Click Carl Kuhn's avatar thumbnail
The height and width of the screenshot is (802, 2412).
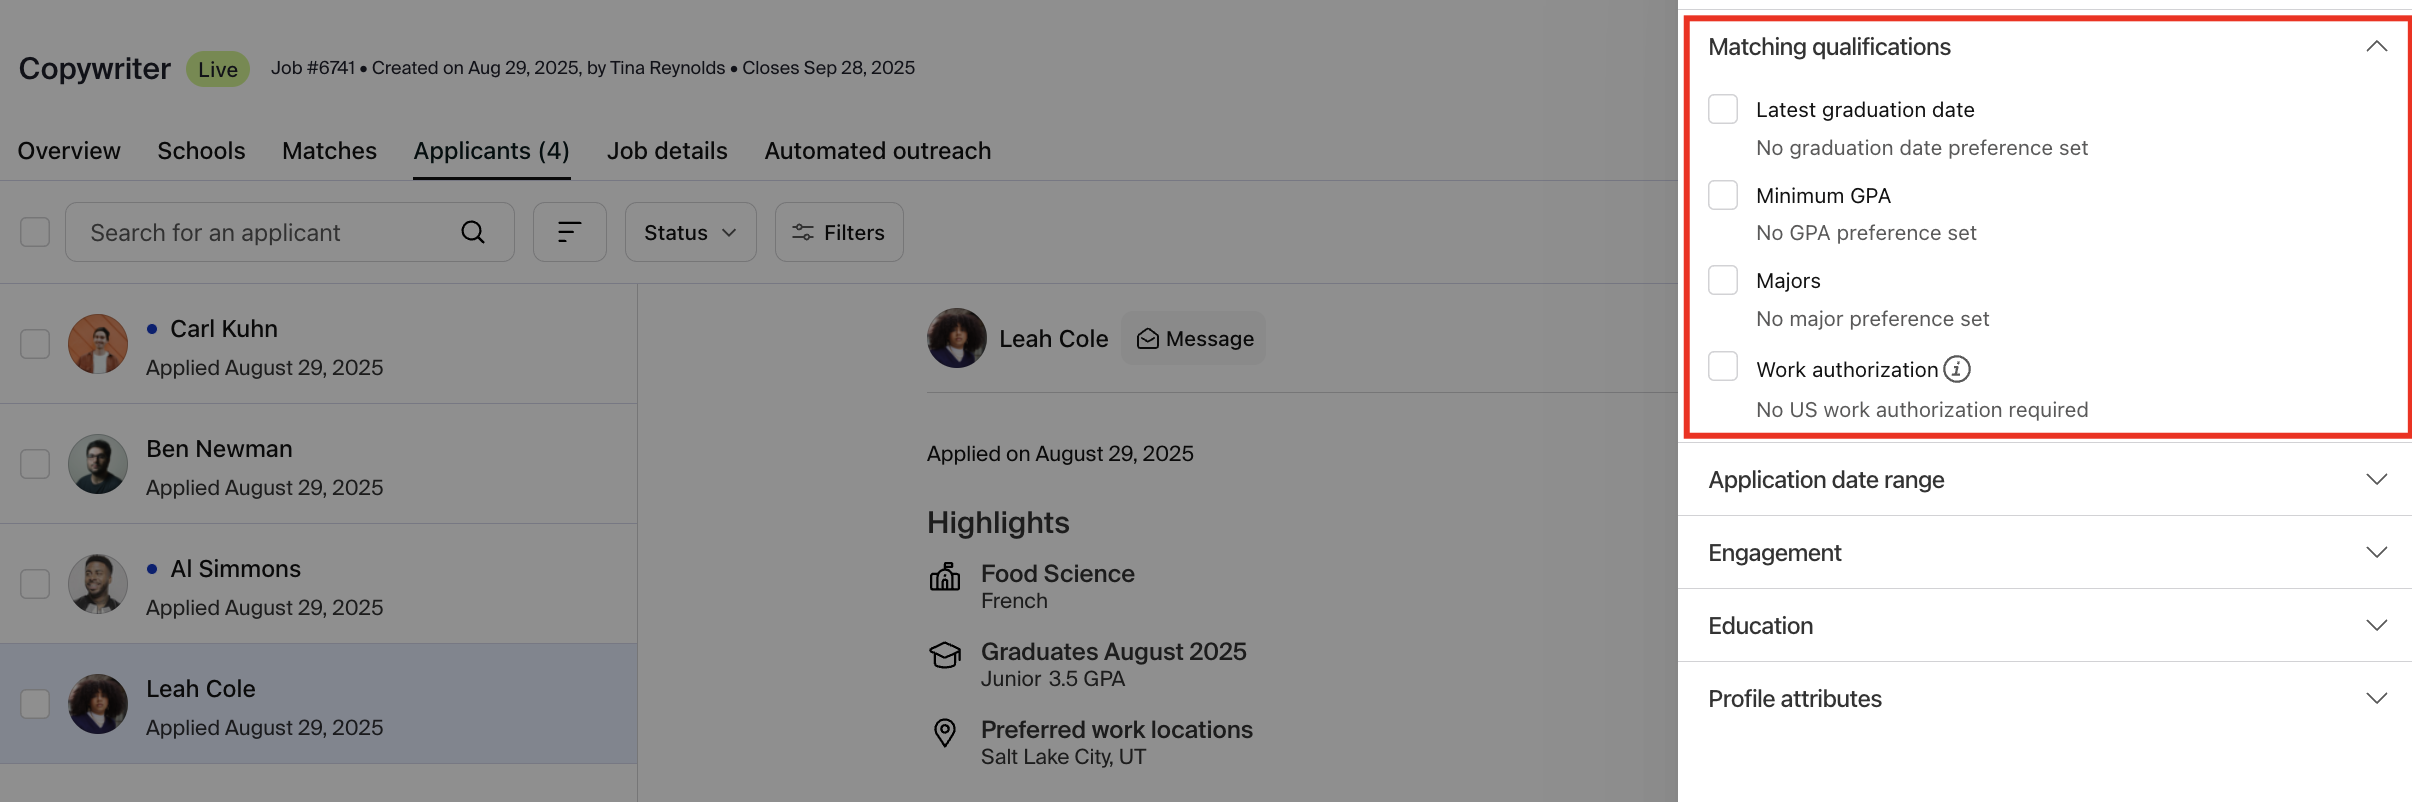tap(98, 344)
